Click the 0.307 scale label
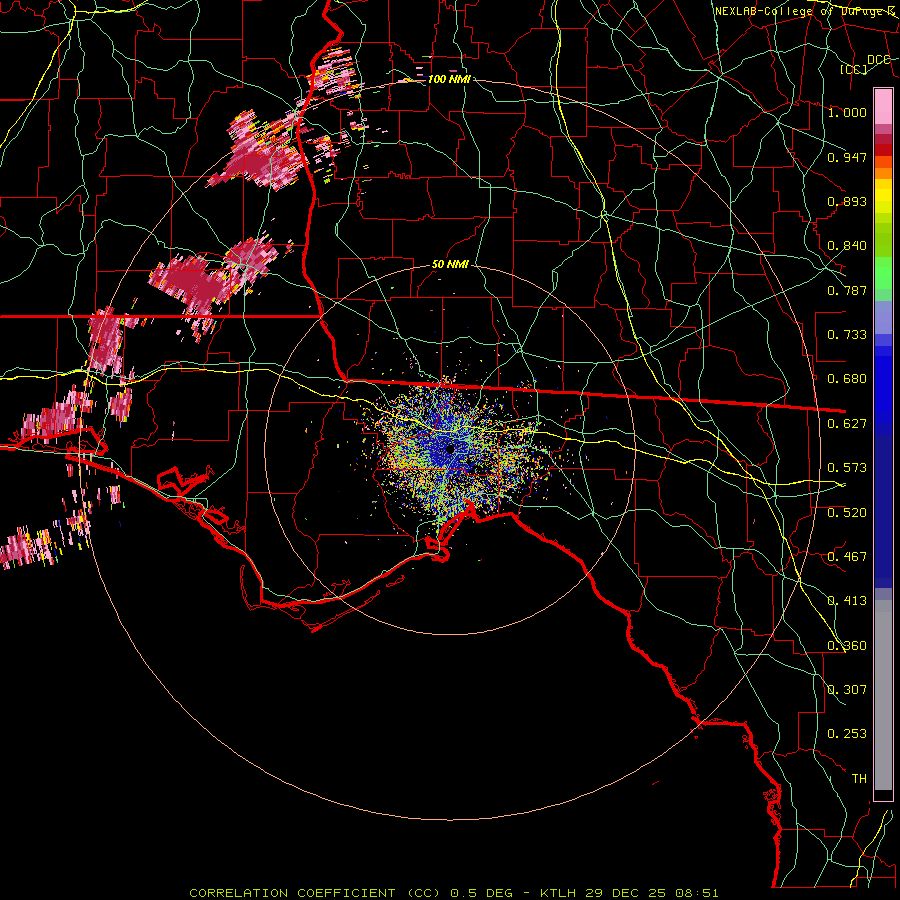The width and height of the screenshot is (900, 900). [x=847, y=689]
